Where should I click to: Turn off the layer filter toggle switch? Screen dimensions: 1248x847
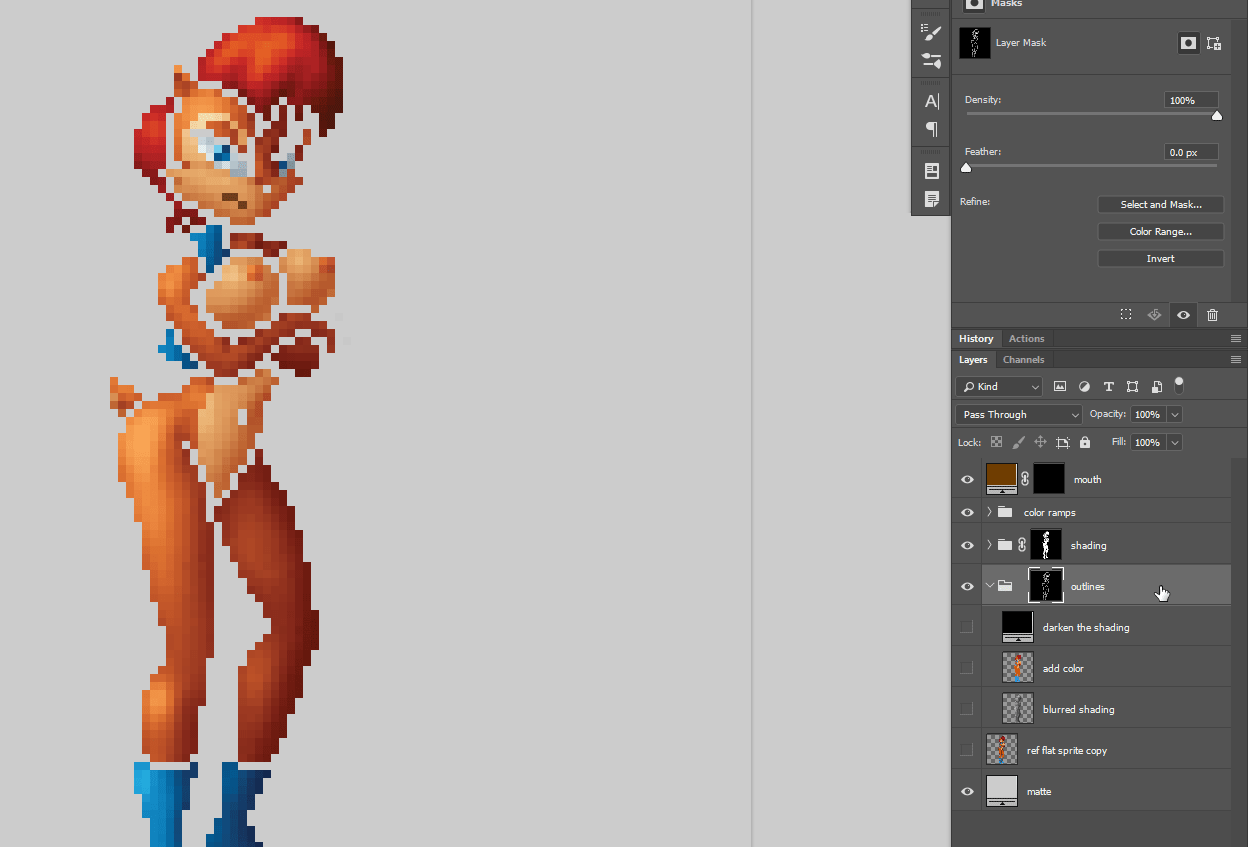pos(1179,385)
